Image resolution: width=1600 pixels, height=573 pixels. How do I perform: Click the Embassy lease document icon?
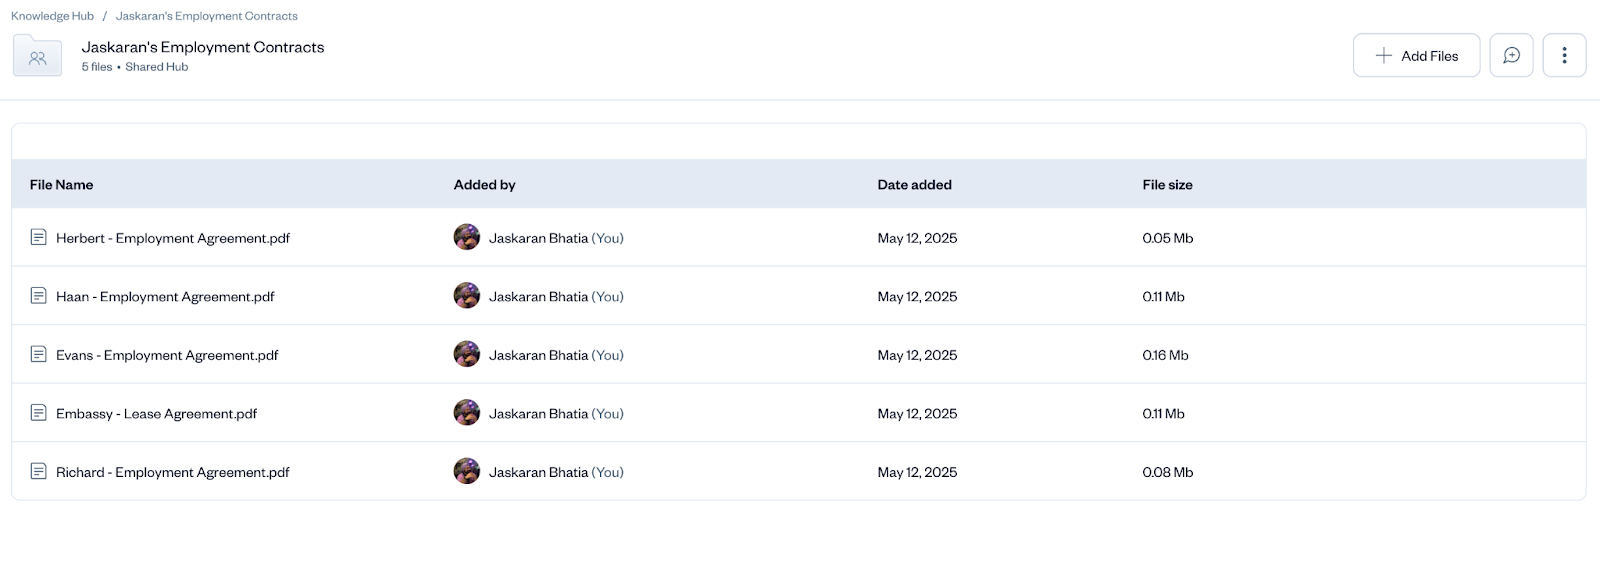click(x=39, y=413)
